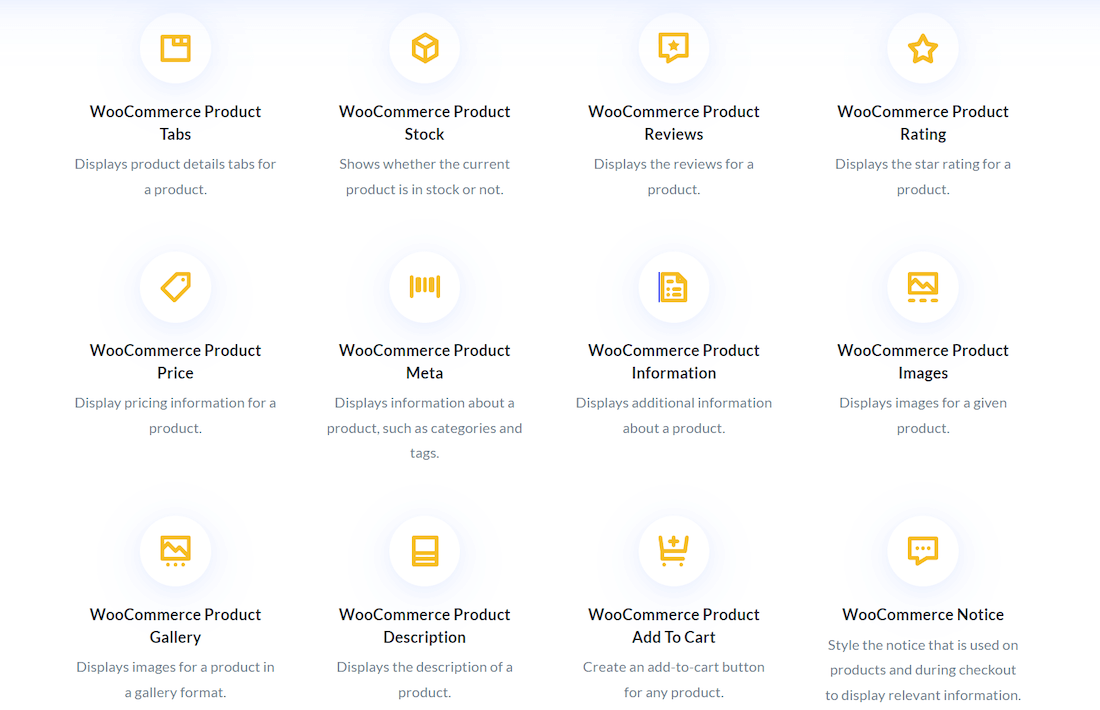This screenshot has height=710, width=1100.
Task: Open the WooCommerce Notice heading
Action: click(x=923, y=615)
